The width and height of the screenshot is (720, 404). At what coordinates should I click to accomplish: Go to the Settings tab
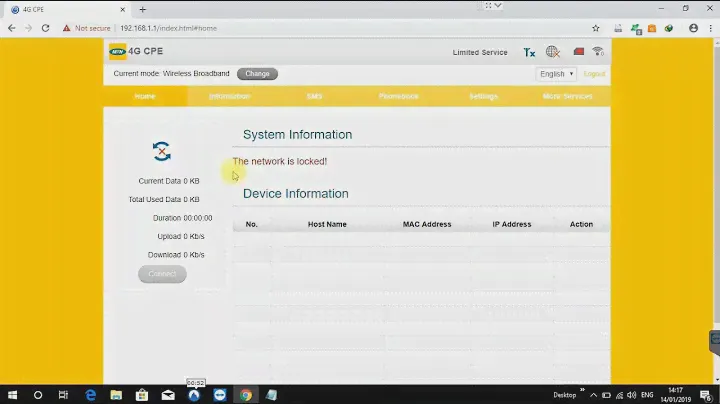tap(483, 97)
